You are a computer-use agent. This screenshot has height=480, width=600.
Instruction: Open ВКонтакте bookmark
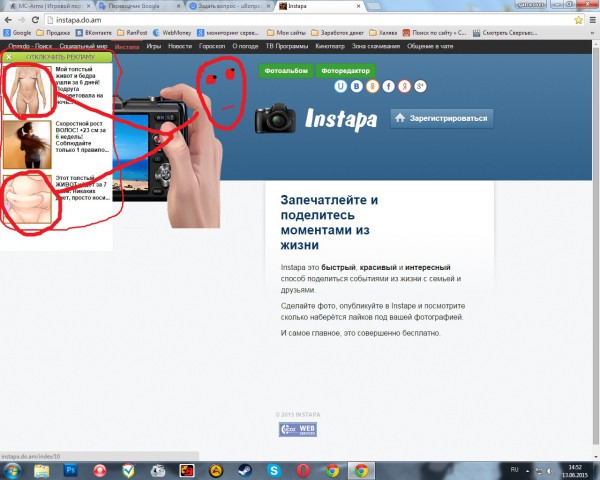[94, 33]
